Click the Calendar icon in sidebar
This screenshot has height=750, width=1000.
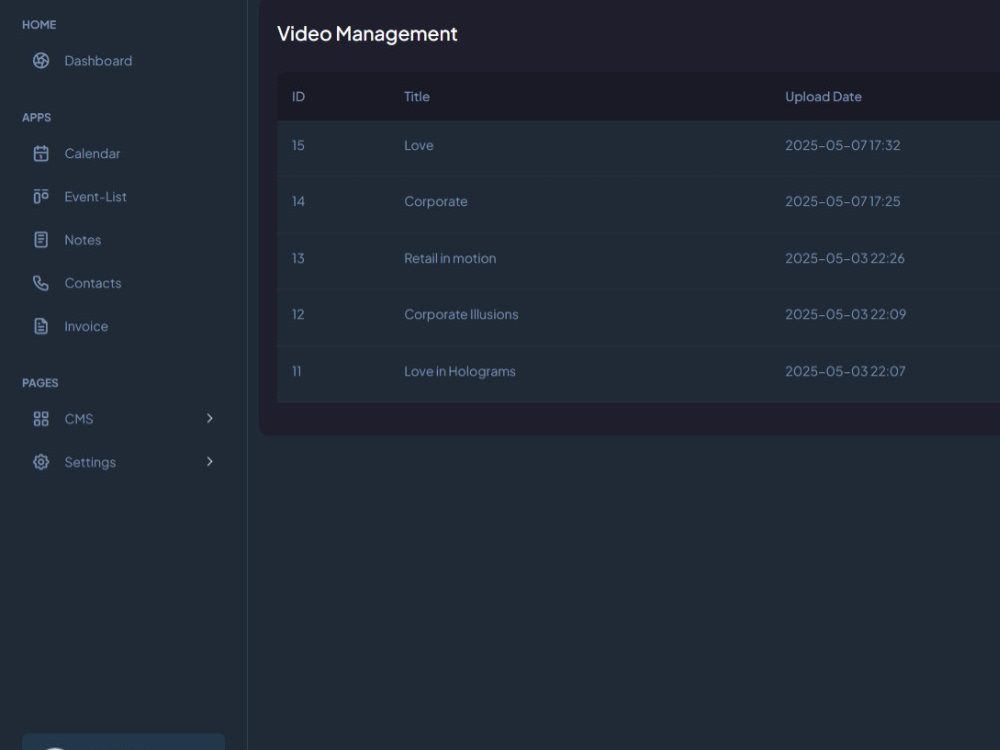pos(41,154)
